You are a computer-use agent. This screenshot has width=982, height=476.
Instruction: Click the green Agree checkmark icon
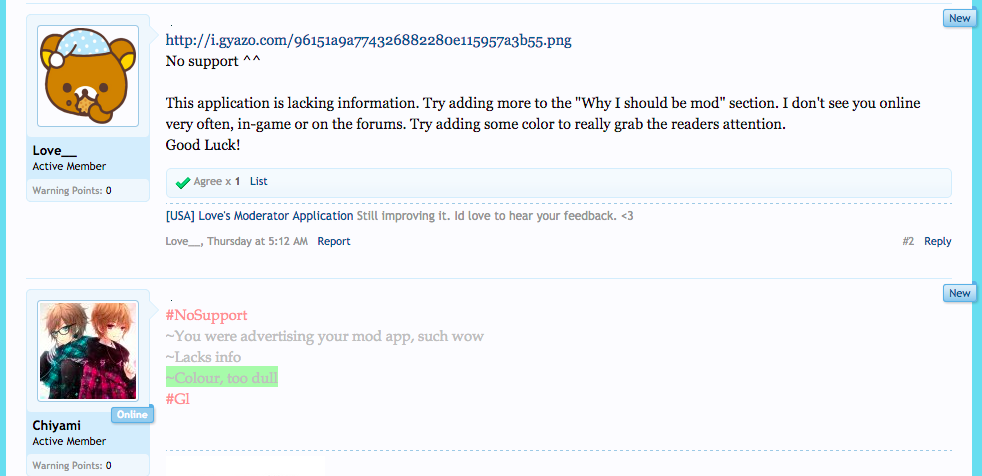pyautogui.click(x=183, y=182)
